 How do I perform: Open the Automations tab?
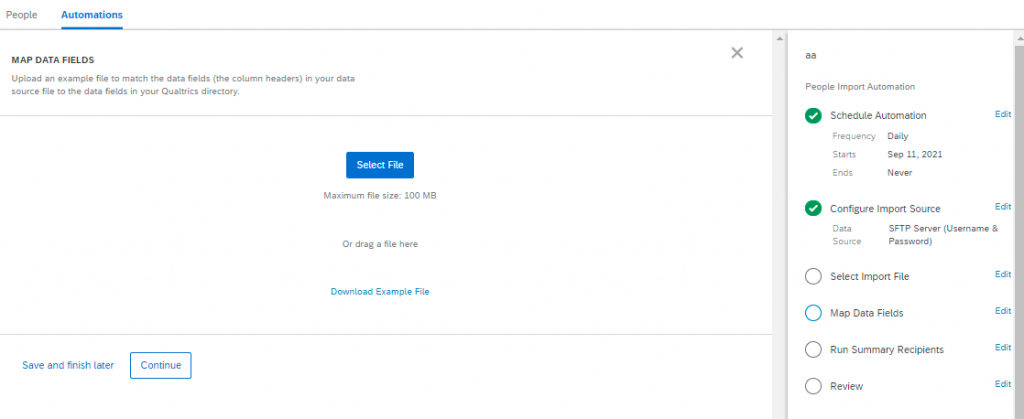(92, 14)
